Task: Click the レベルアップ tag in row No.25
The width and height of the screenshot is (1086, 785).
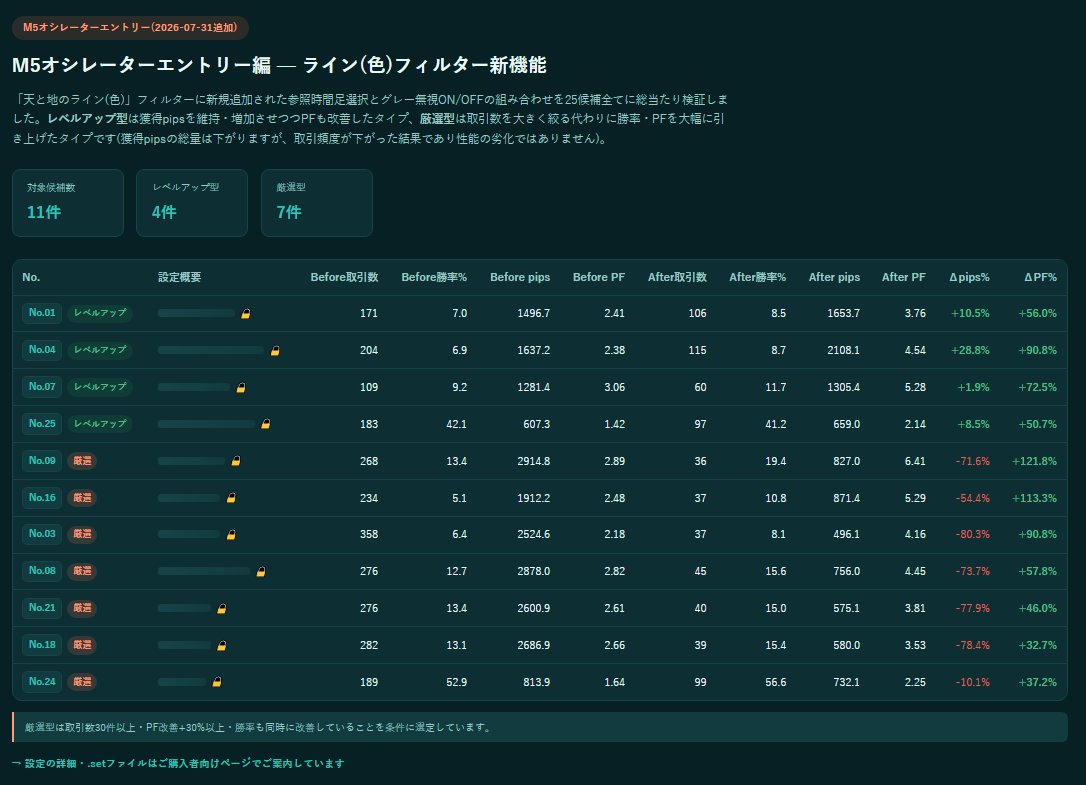Action: (100, 423)
